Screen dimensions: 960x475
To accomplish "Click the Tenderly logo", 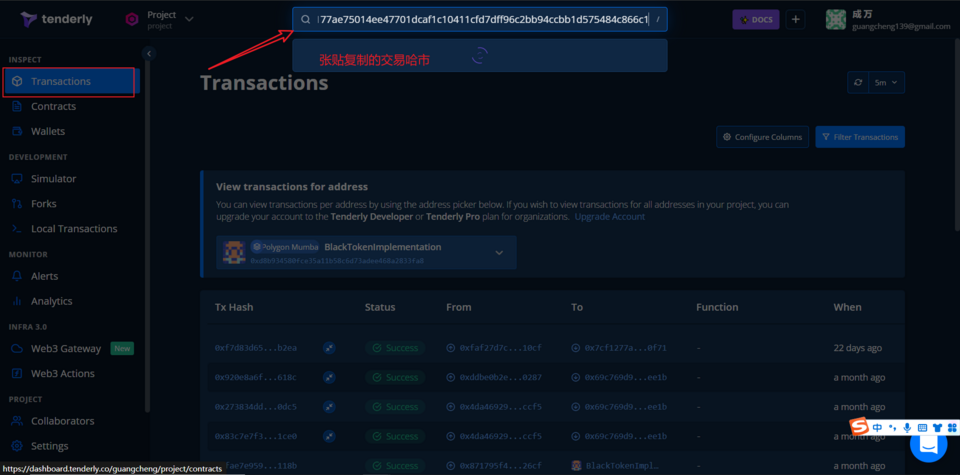I will pos(56,19).
